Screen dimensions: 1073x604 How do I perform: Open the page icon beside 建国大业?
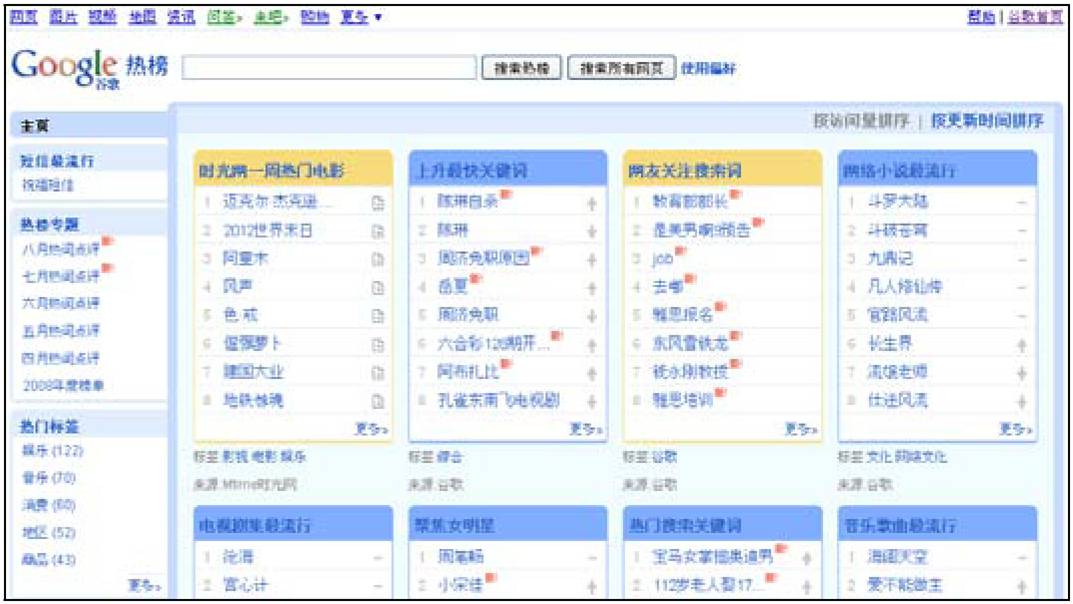pyautogui.click(x=378, y=373)
